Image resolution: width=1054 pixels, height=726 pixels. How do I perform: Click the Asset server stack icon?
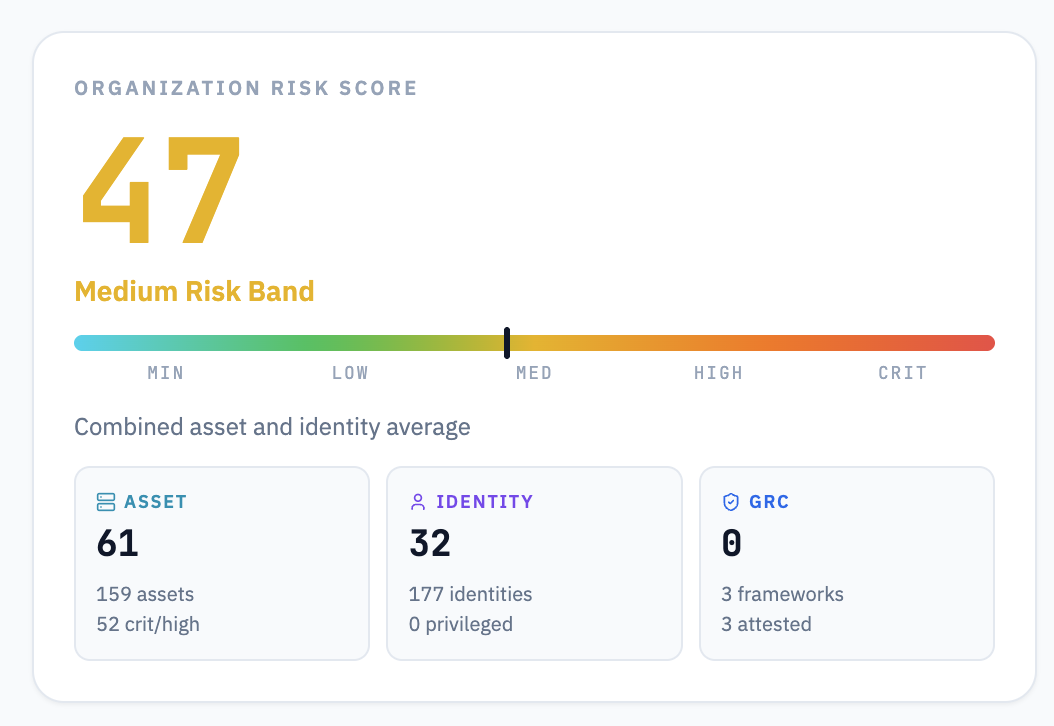106,501
